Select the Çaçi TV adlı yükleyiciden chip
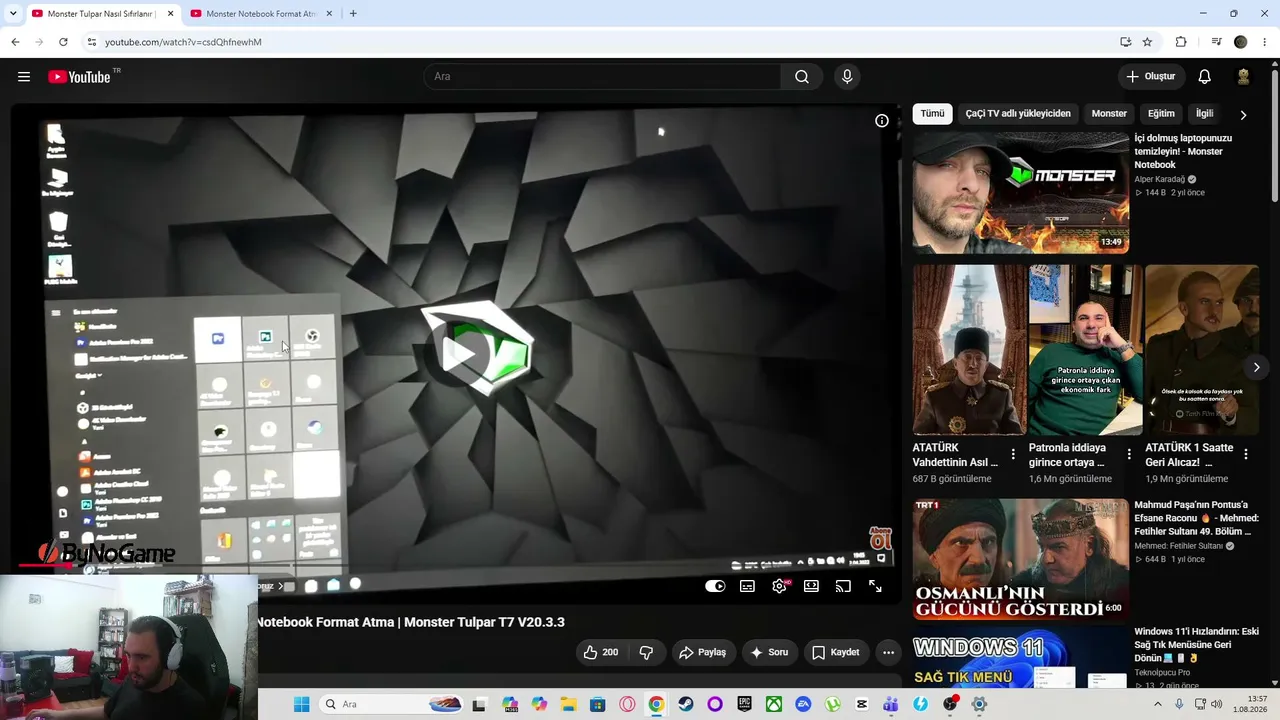Image resolution: width=1280 pixels, height=720 pixels. [1018, 114]
